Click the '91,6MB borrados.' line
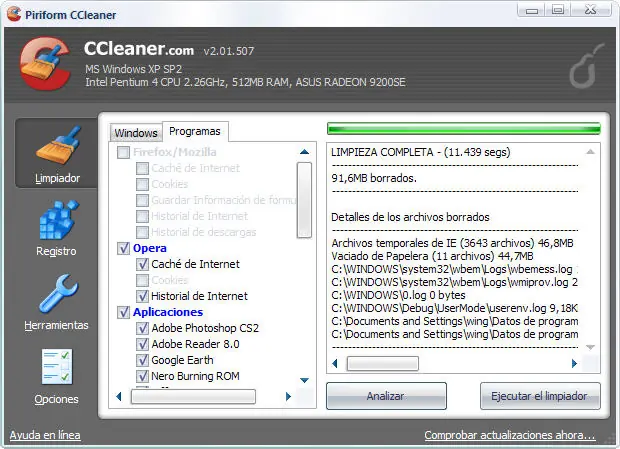620x449 pixels. [374, 178]
